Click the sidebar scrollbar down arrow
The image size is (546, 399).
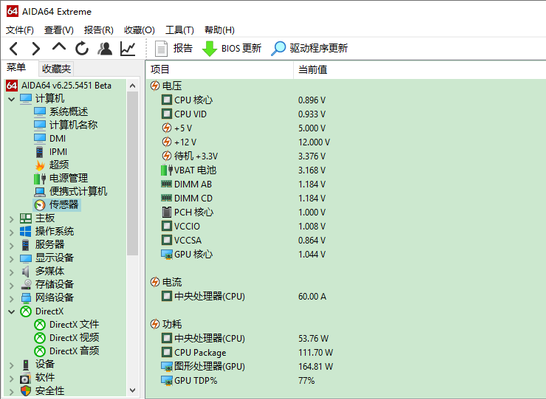[133, 390]
